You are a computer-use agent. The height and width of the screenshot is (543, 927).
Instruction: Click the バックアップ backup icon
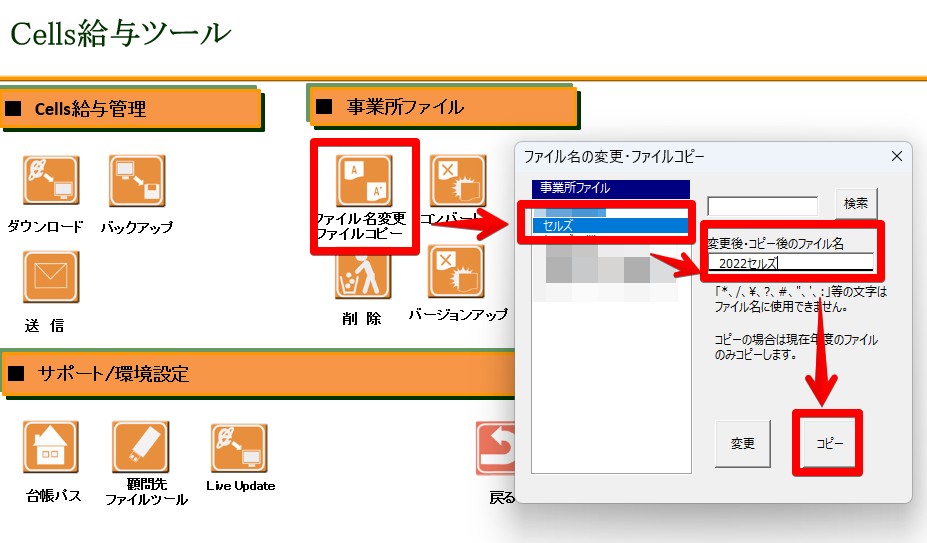point(137,182)
